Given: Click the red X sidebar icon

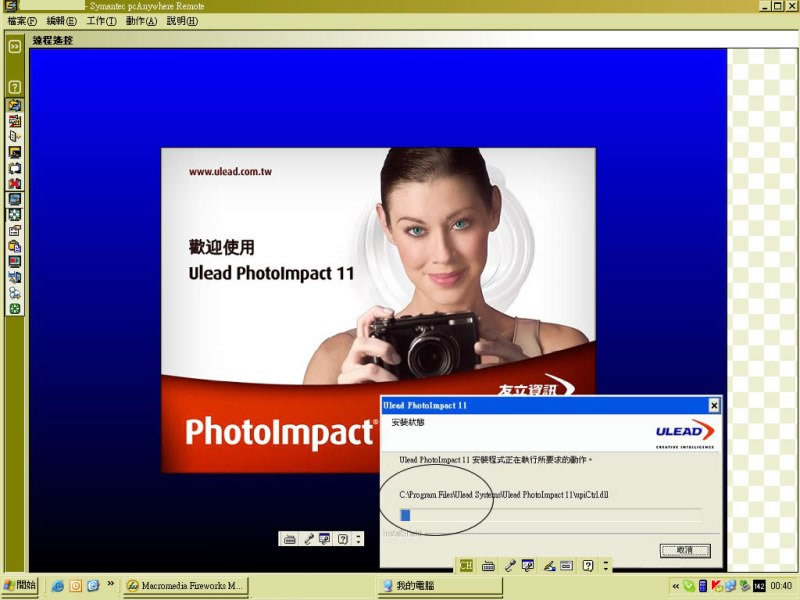Looking at the screenshot, I should 15,183.
